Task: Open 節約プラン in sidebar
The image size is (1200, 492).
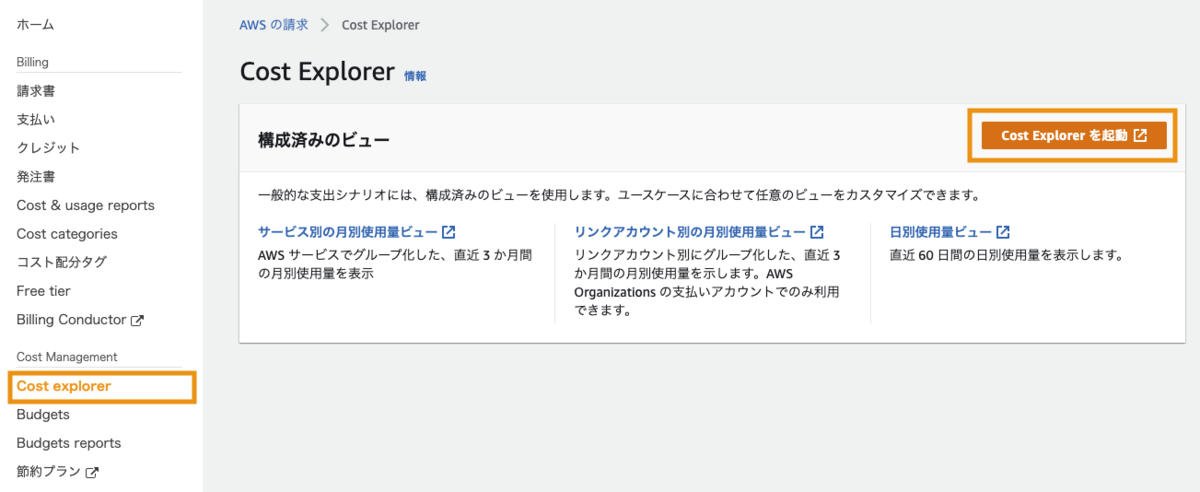Action: 49,471
